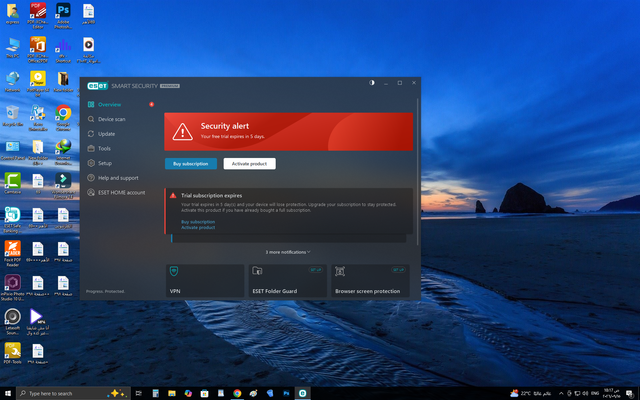Click the Progress. Protected. tagline text
Image resolution: width=640 pixels, height=400 pixels.
[x=105, y=291]
